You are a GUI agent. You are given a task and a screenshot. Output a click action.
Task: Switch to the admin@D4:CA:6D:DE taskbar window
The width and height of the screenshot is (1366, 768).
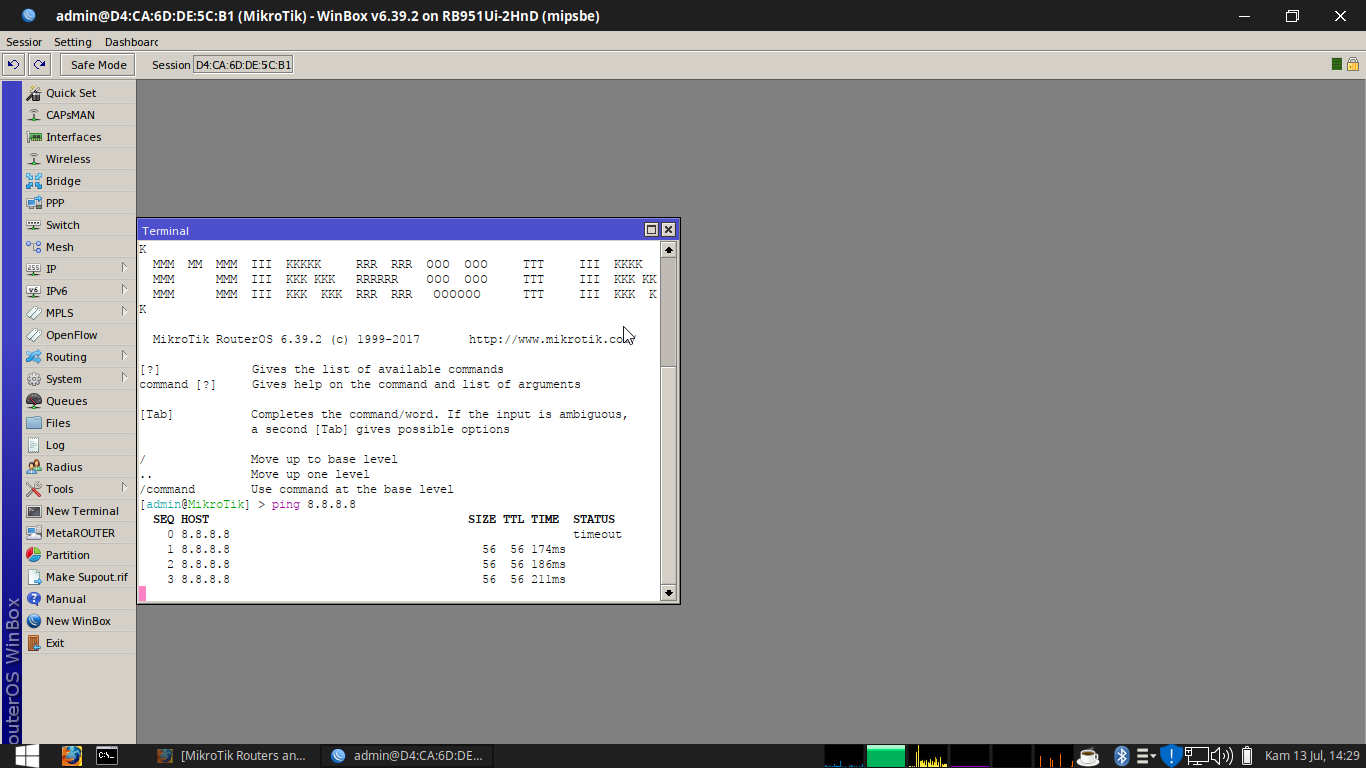(x=408, y=755)
